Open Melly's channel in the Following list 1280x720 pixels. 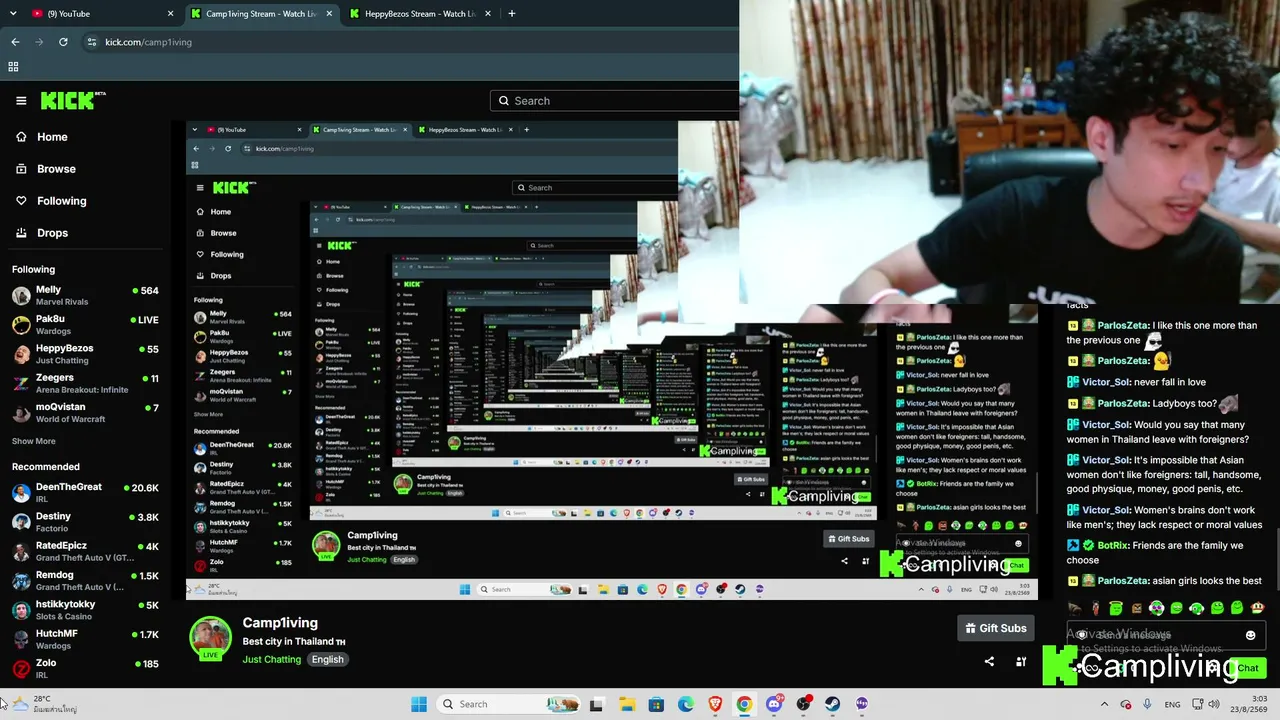point(85,296)
